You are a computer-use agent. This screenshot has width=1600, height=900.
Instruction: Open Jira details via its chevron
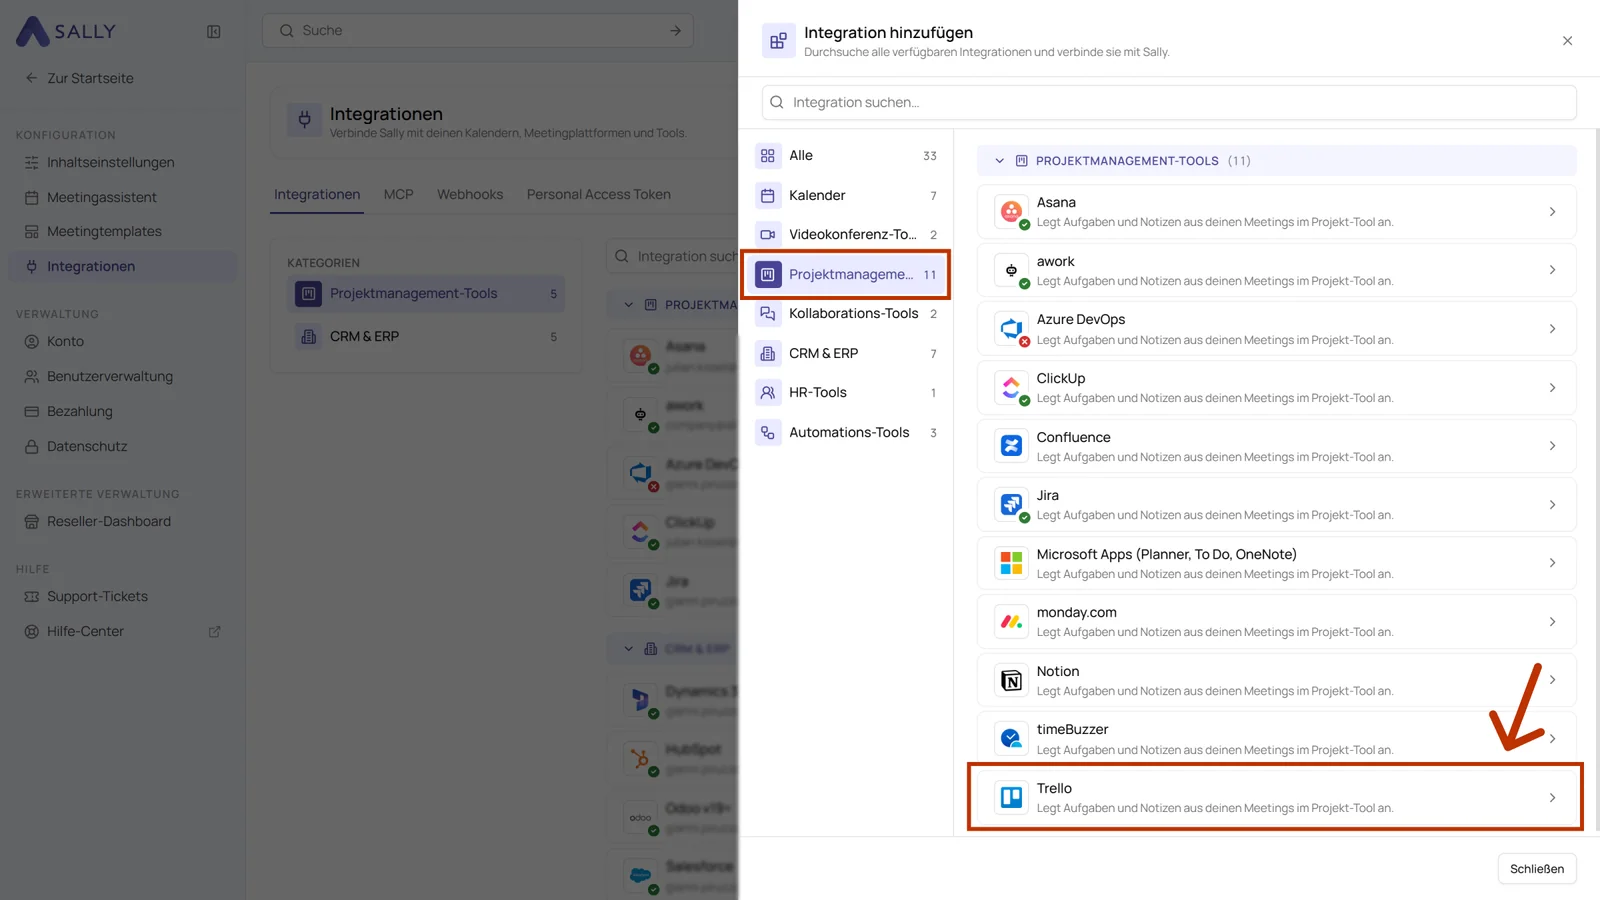pos(1552,504)
